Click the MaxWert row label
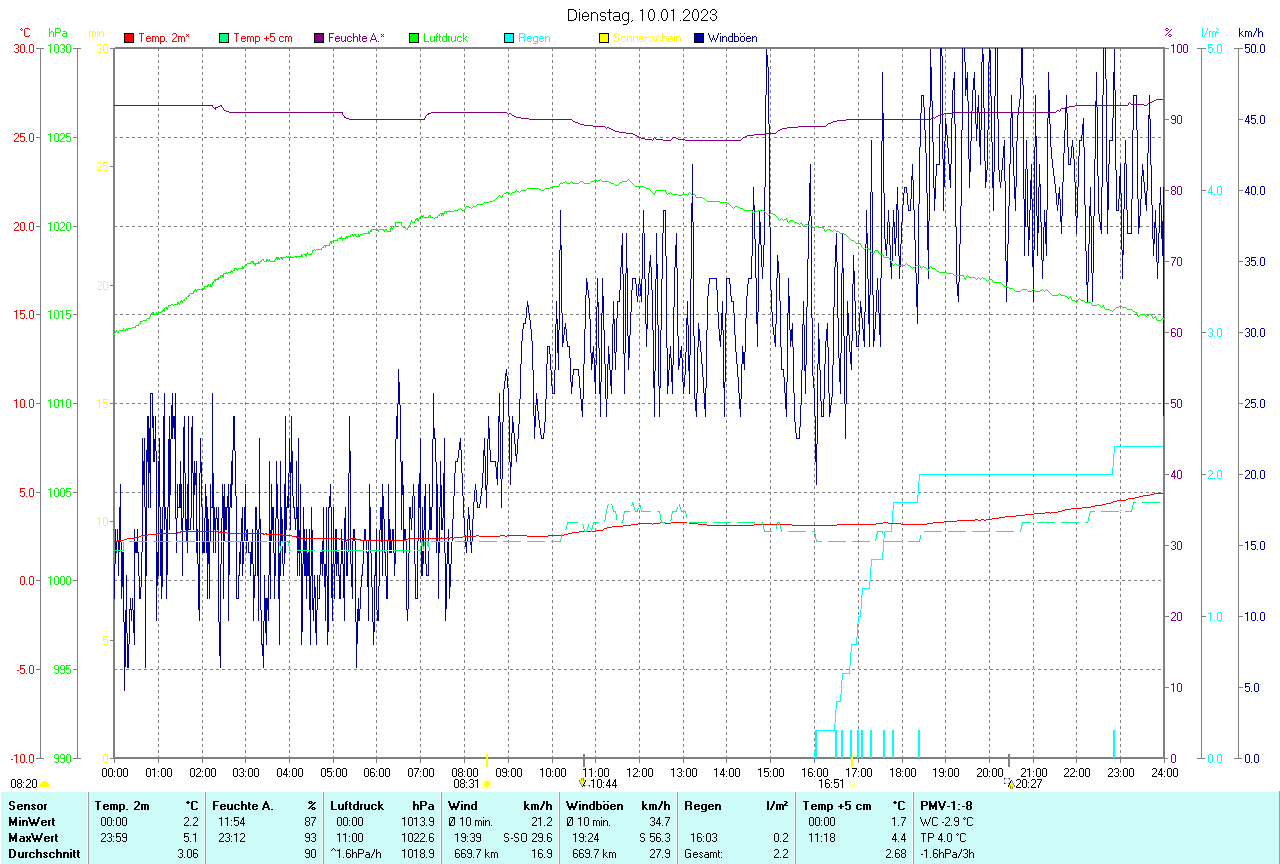Image resolution: width=1280 pixels, height=864 pixels. coord(34,838)
